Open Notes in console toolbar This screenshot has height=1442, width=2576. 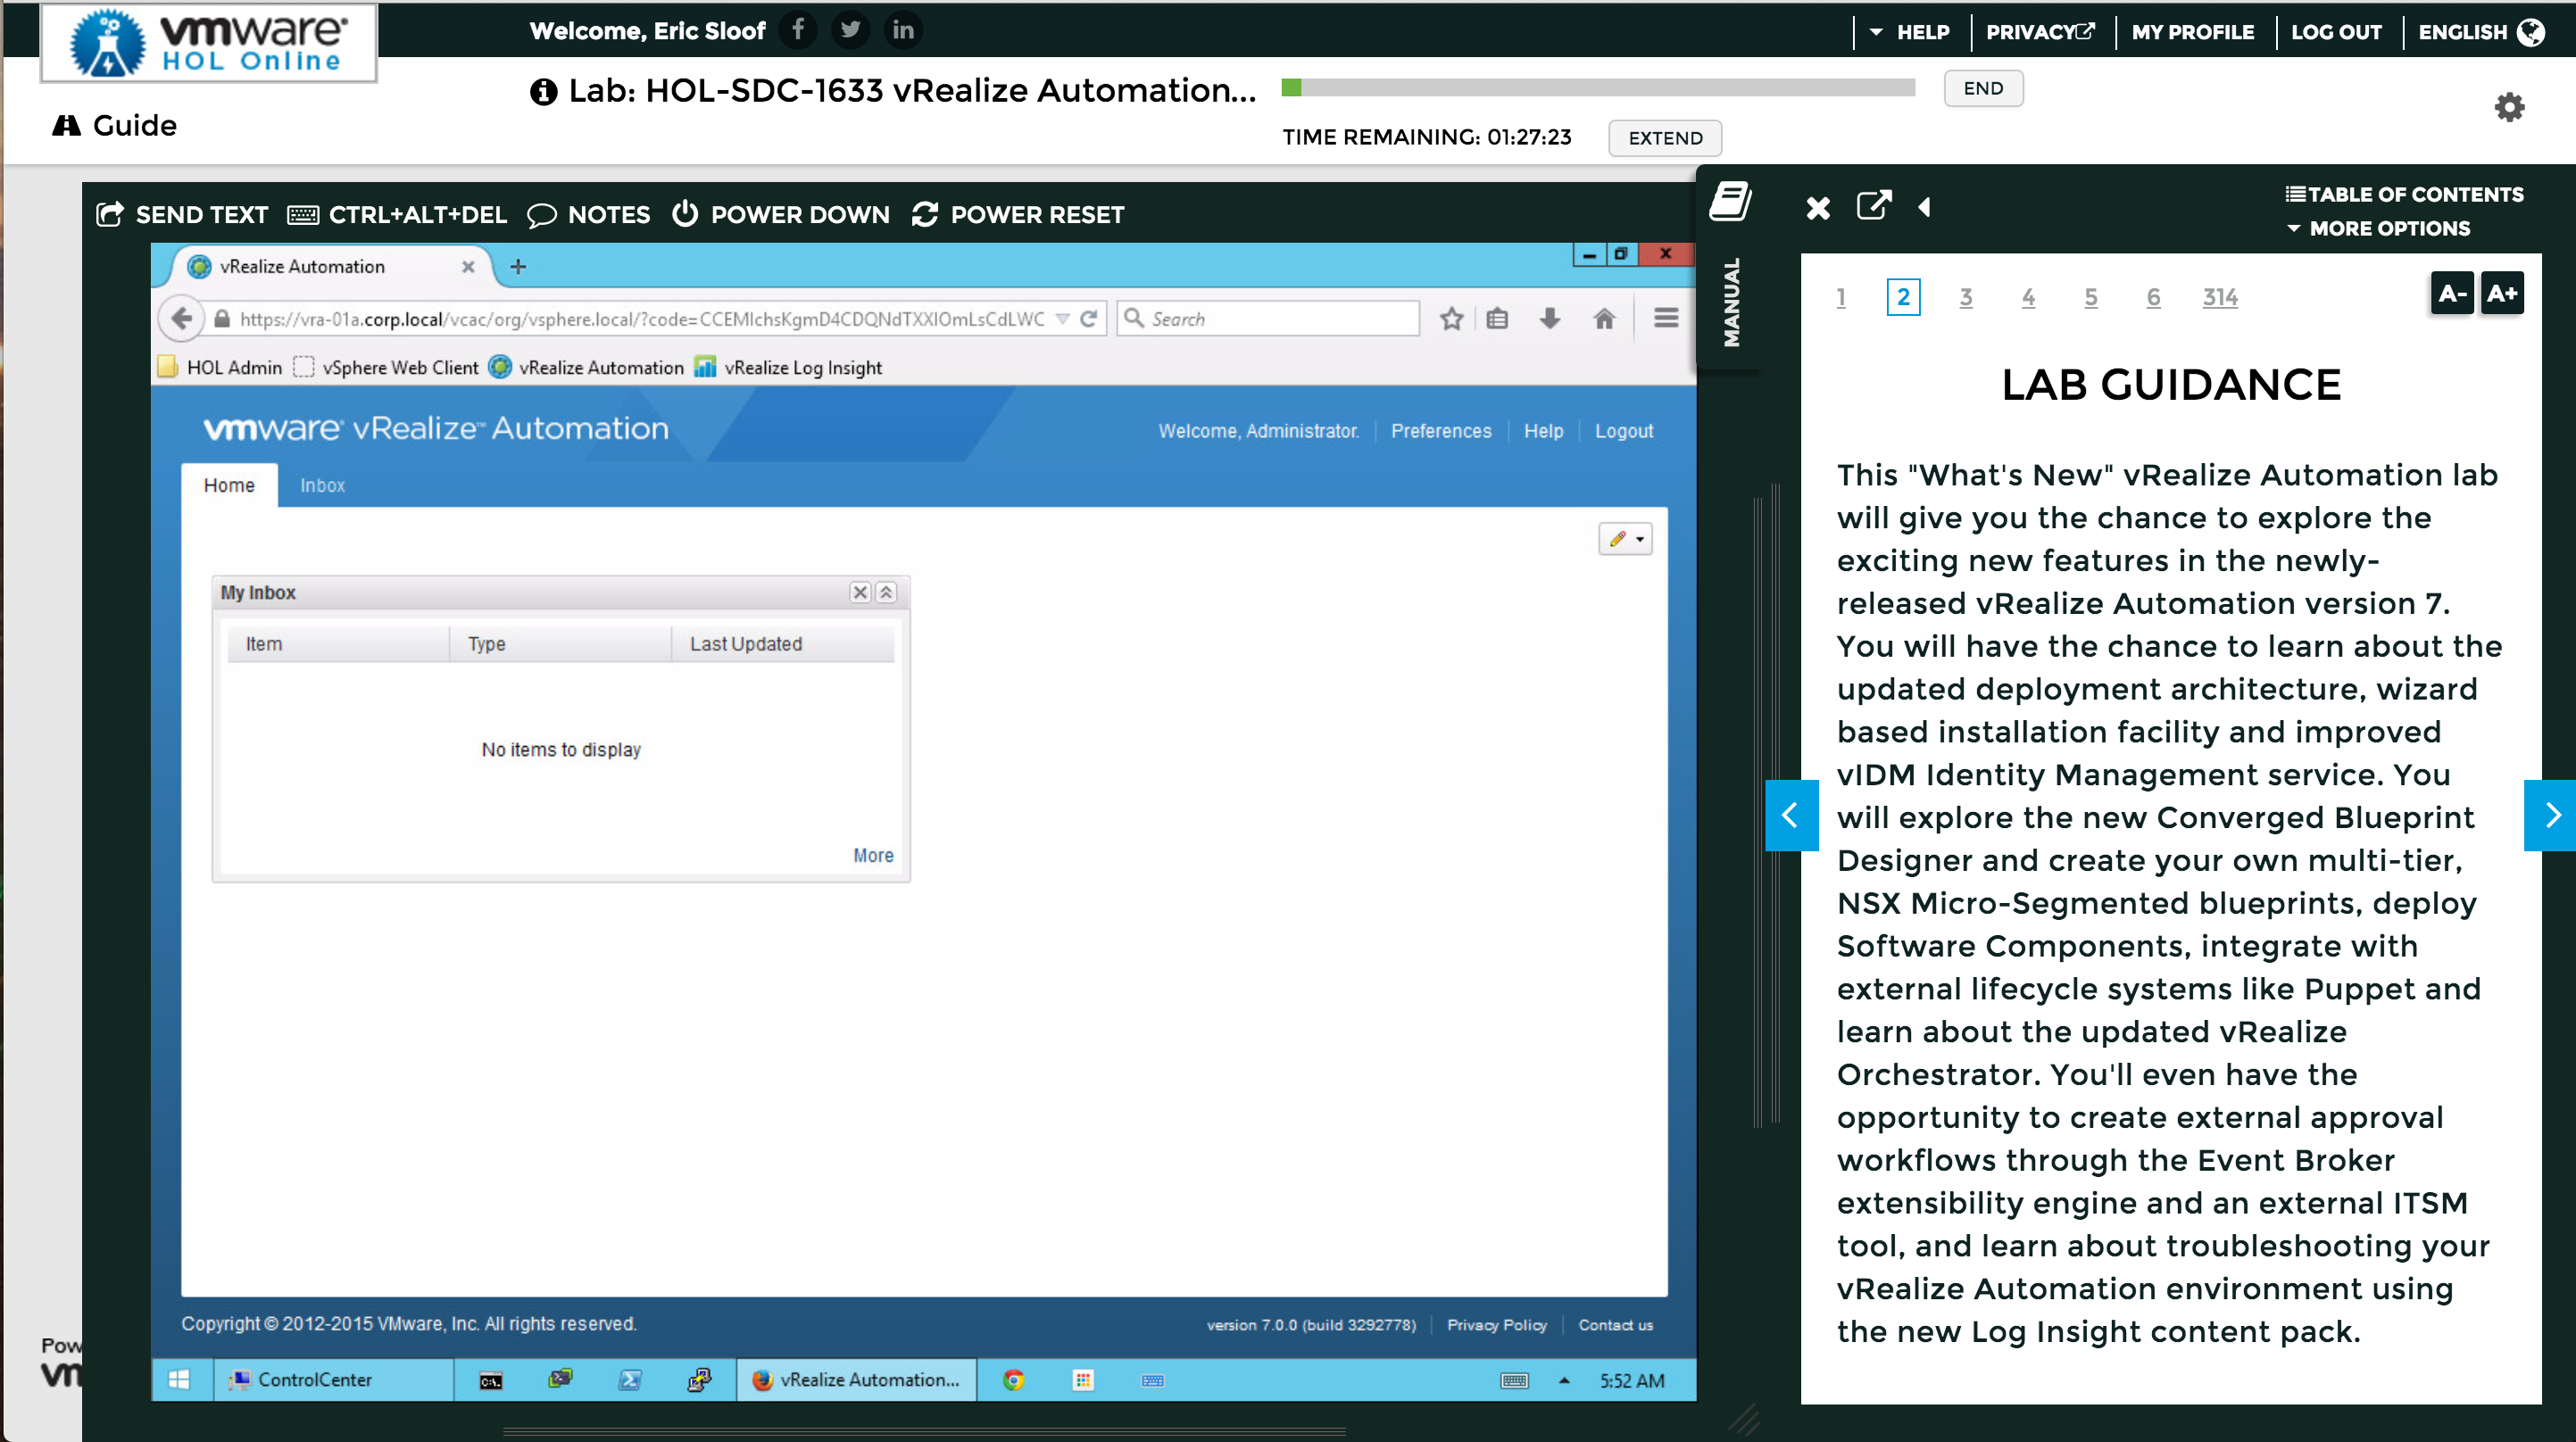coord(589,214)
